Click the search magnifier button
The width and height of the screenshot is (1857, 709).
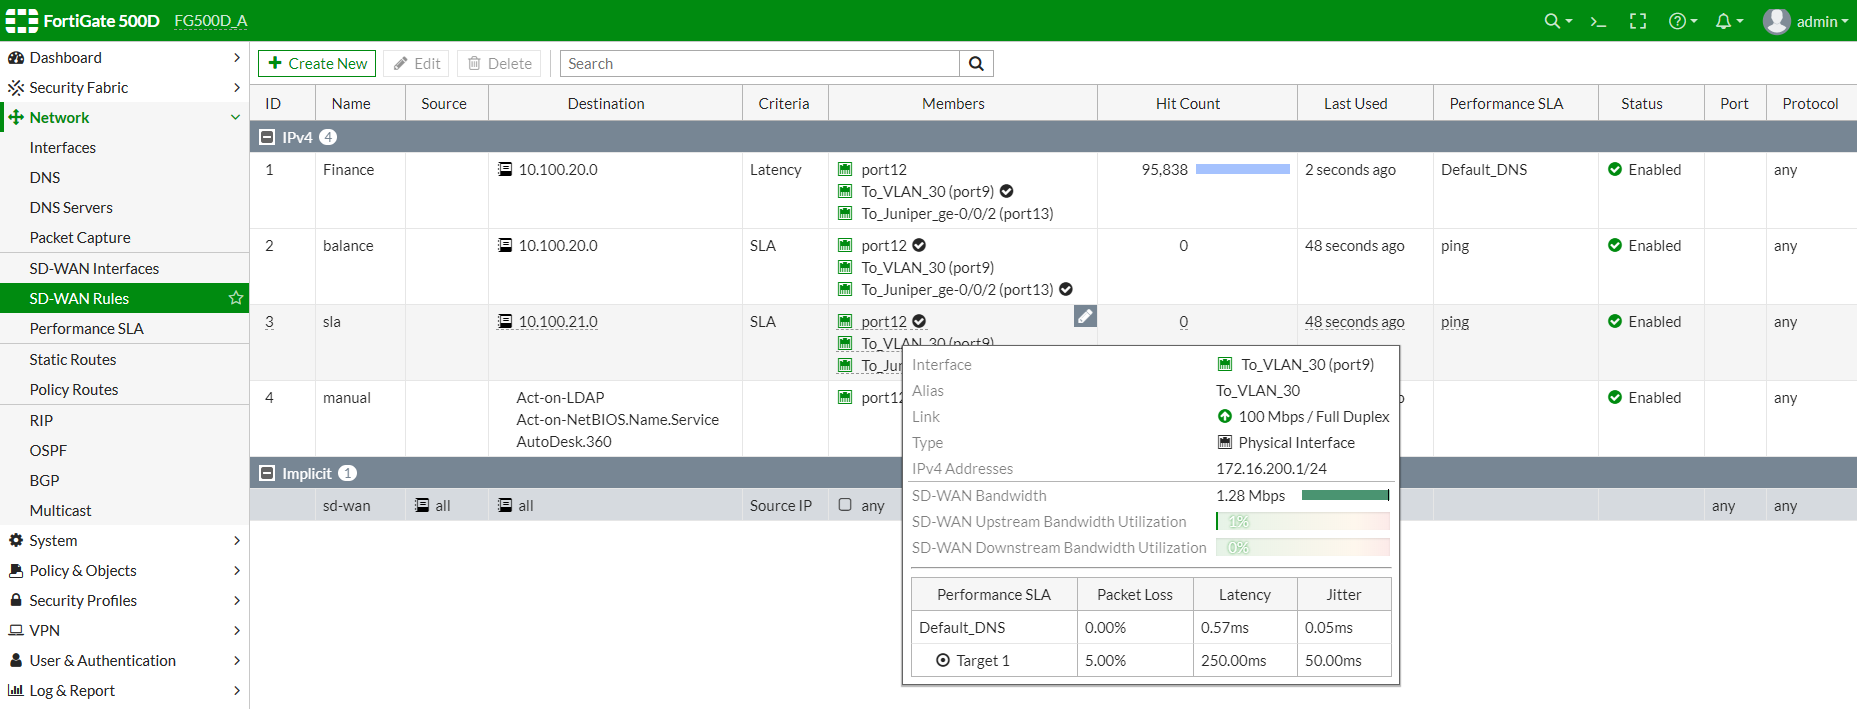pos(976,64)
